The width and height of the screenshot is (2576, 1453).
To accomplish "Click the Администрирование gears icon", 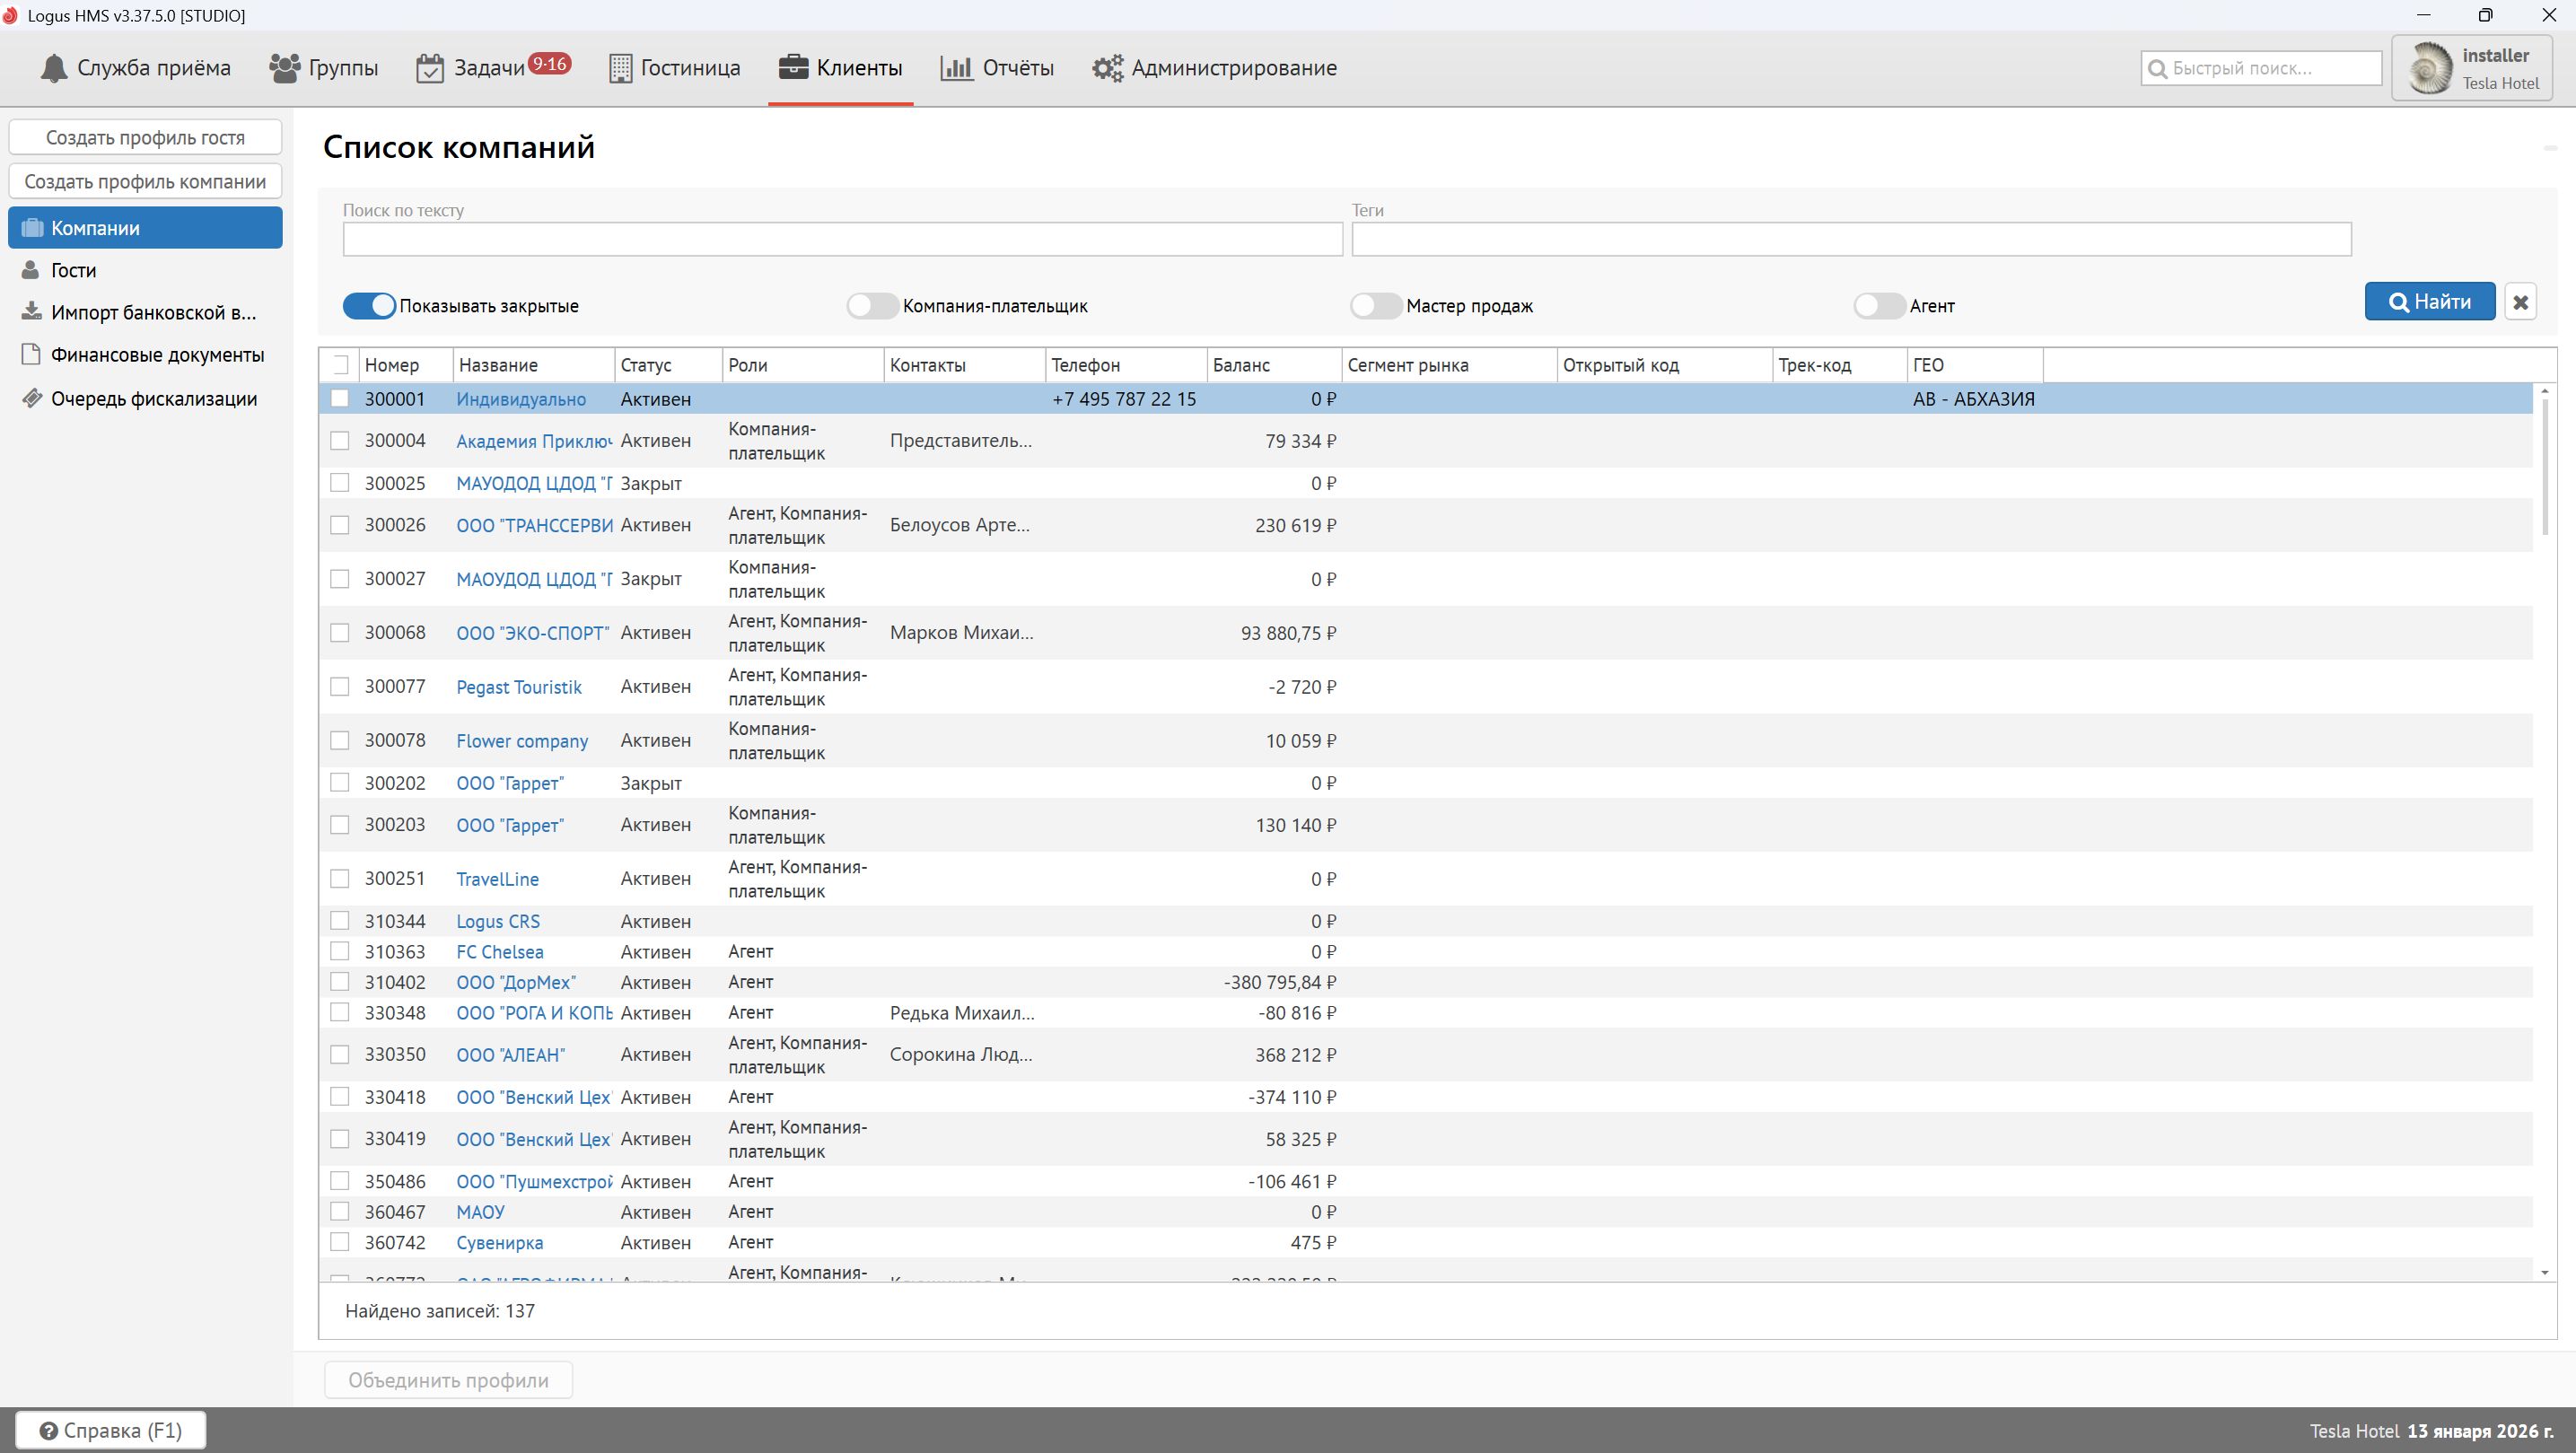I will [x=1107, y=68].
